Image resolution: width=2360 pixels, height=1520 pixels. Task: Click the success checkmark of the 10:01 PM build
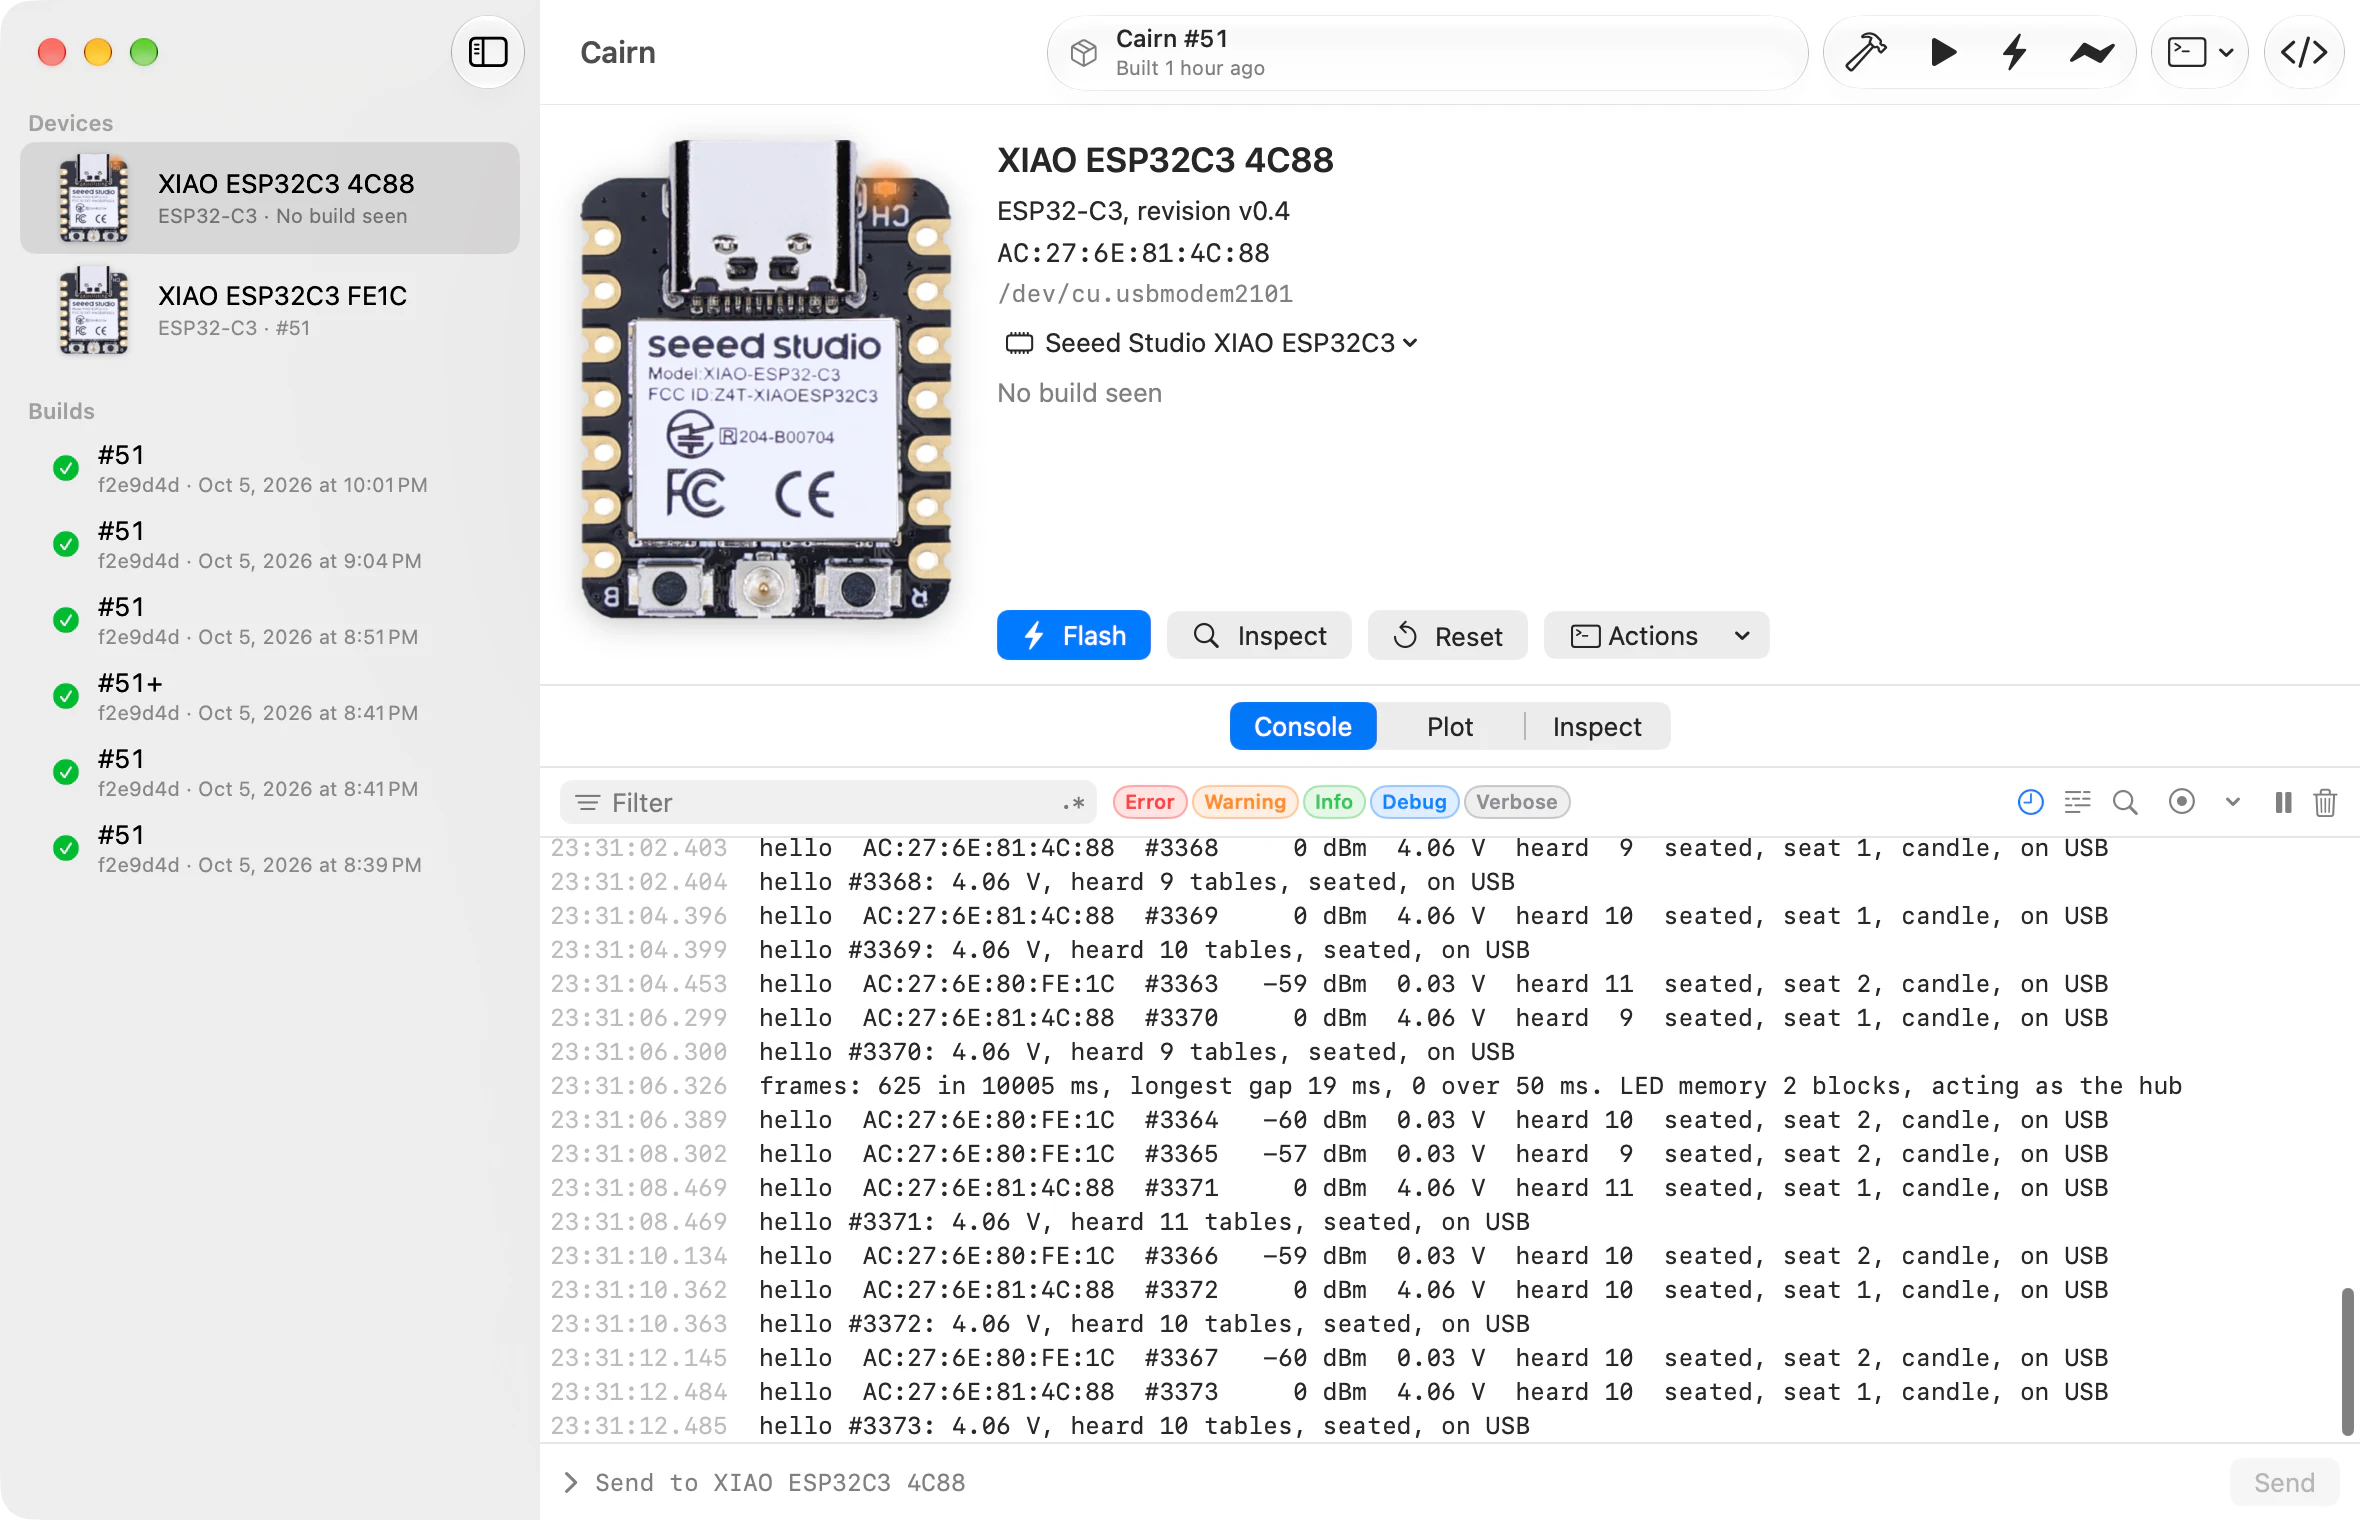coord(66,468)
